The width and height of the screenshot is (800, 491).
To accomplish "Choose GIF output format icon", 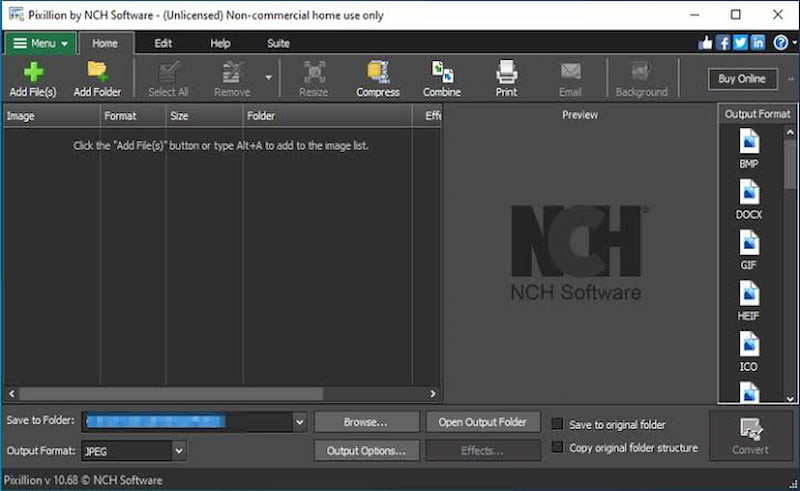I will [x=748, y=250].
